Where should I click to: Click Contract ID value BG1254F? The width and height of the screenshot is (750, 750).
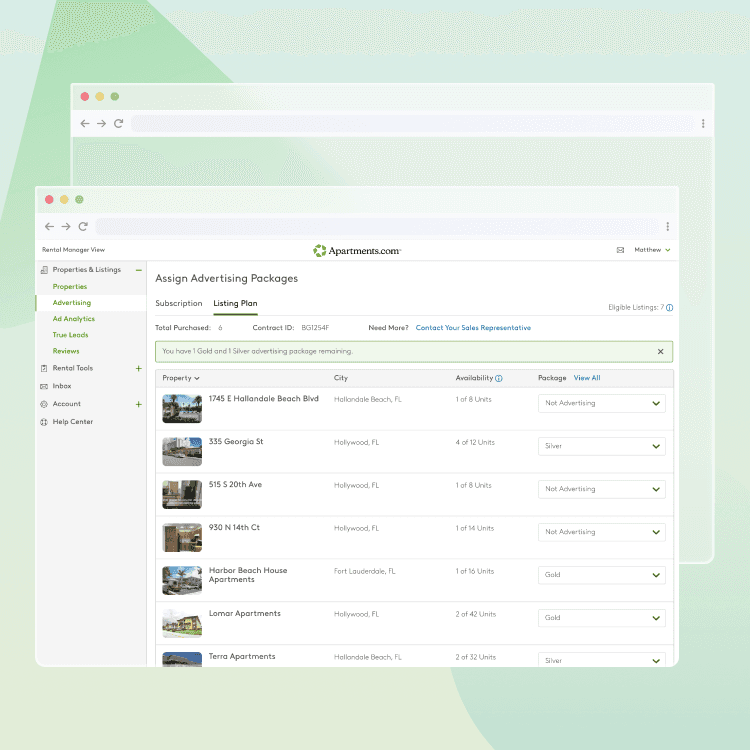tap(315, 328)
